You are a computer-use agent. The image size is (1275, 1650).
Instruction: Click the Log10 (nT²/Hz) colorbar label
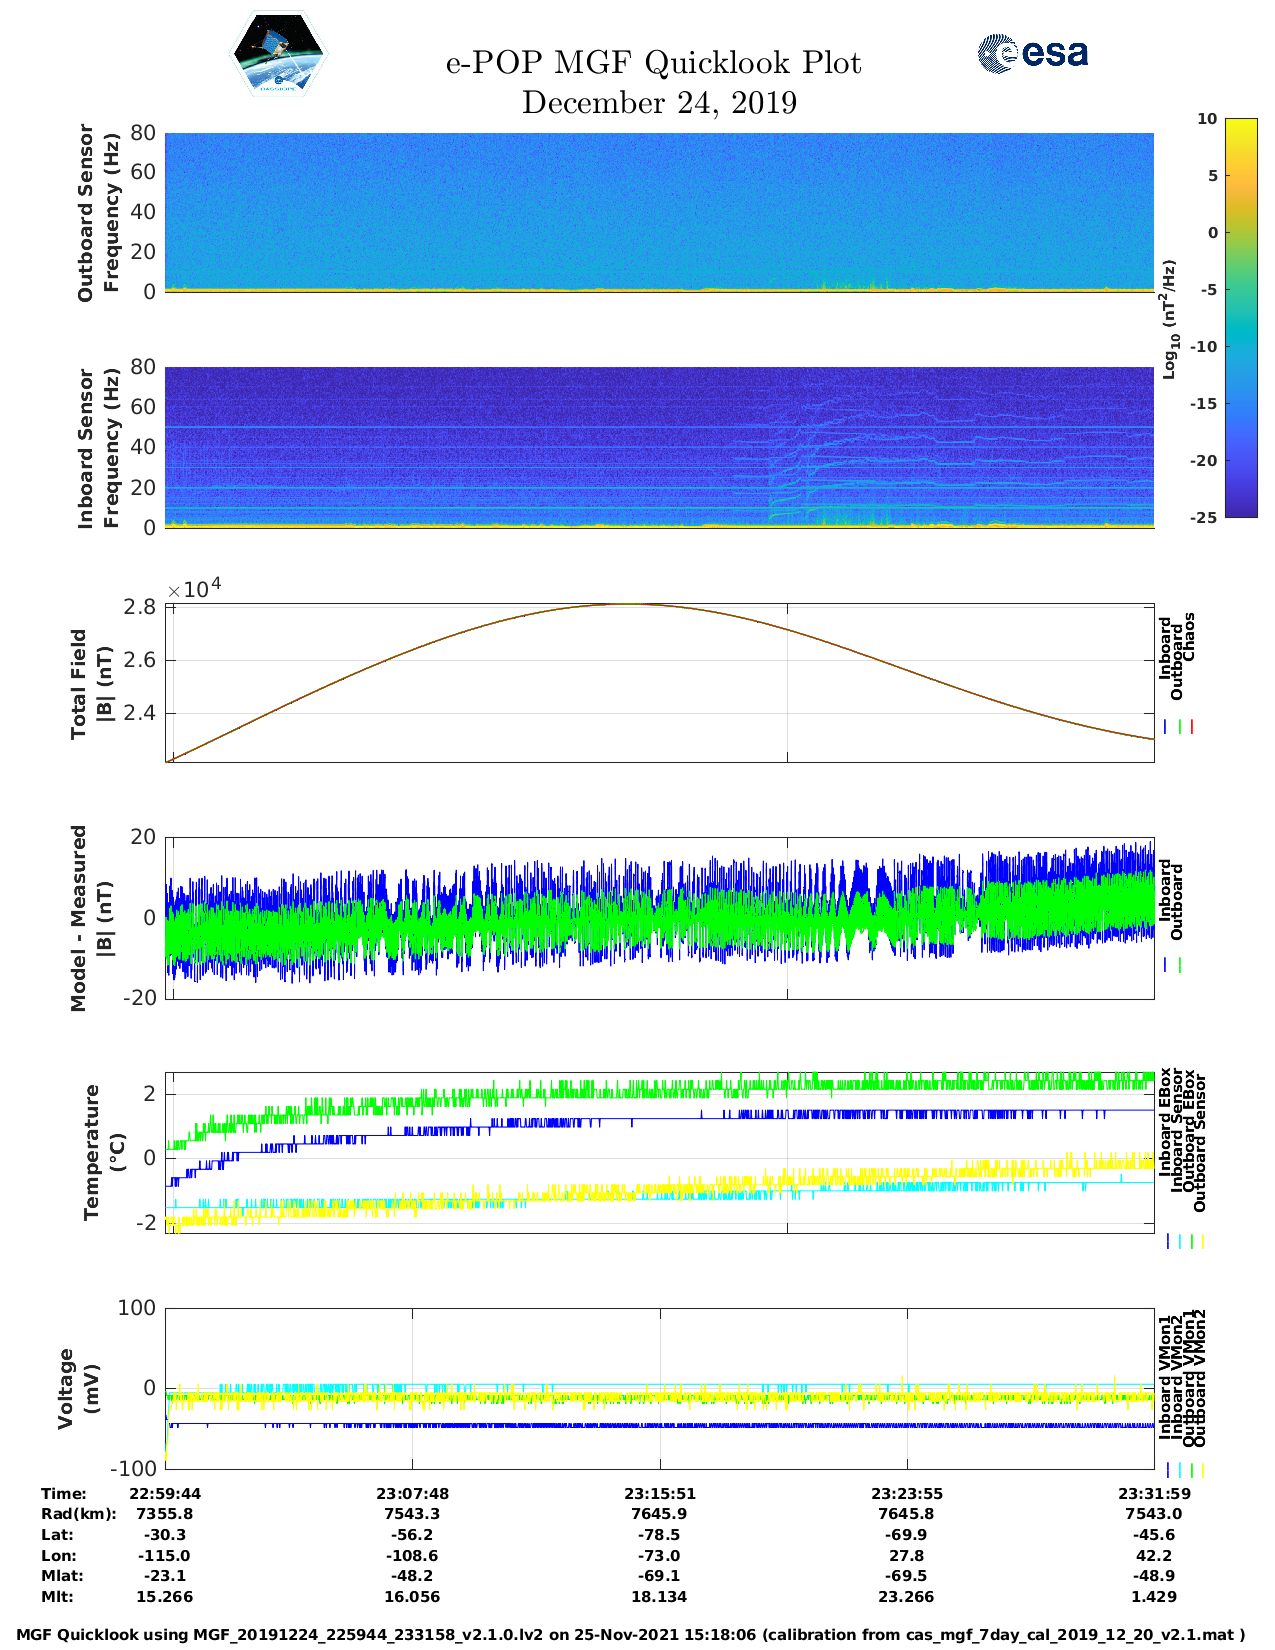[1168, 319]
